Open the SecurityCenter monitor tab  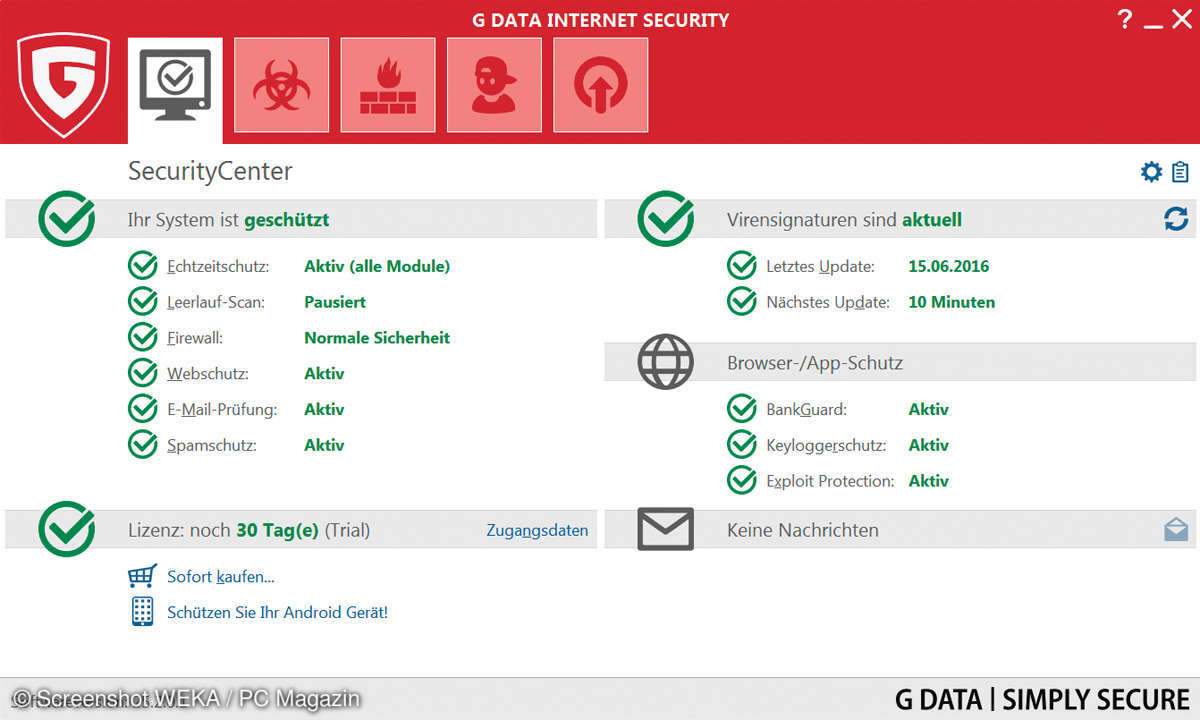[x=175, y=91]
